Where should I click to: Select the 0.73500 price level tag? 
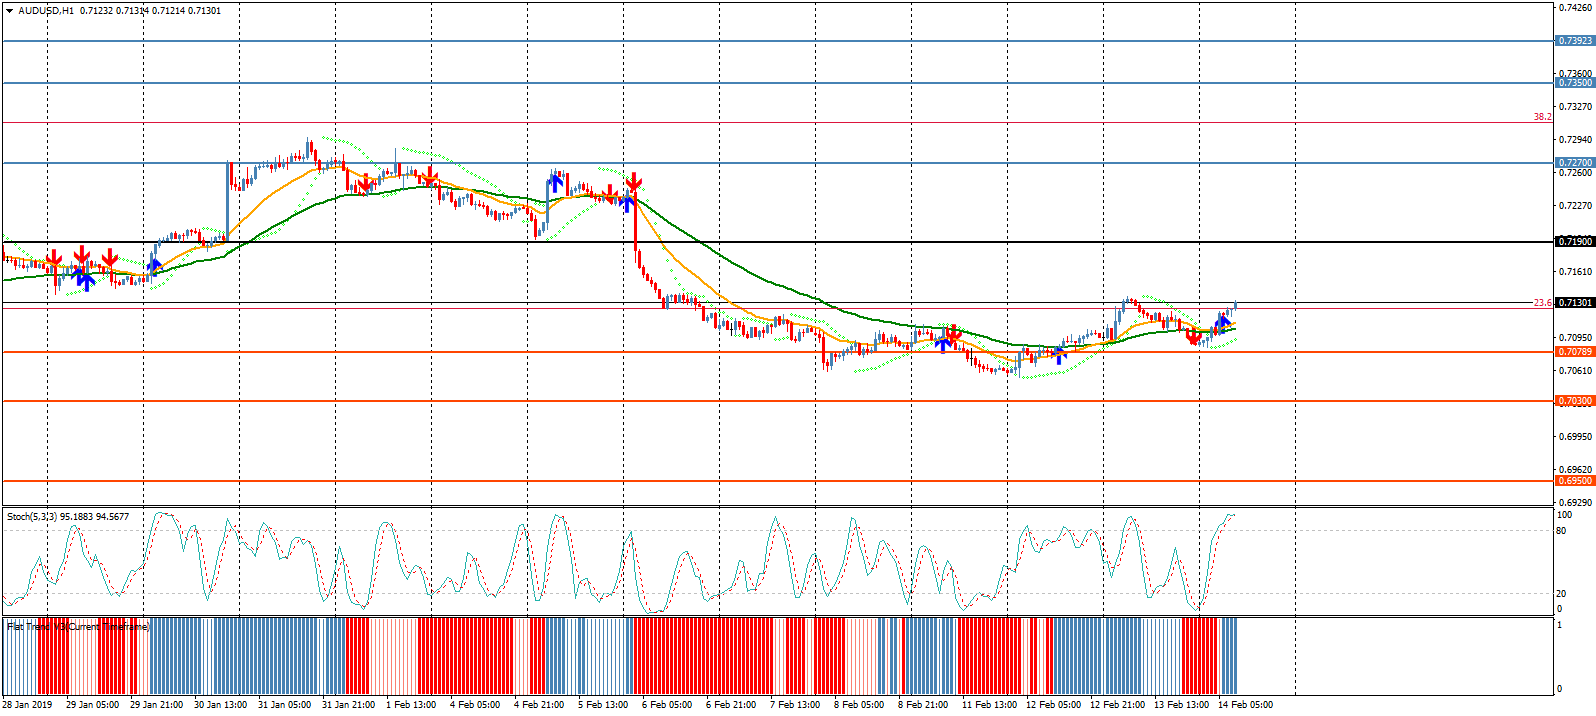(1575, 83)
